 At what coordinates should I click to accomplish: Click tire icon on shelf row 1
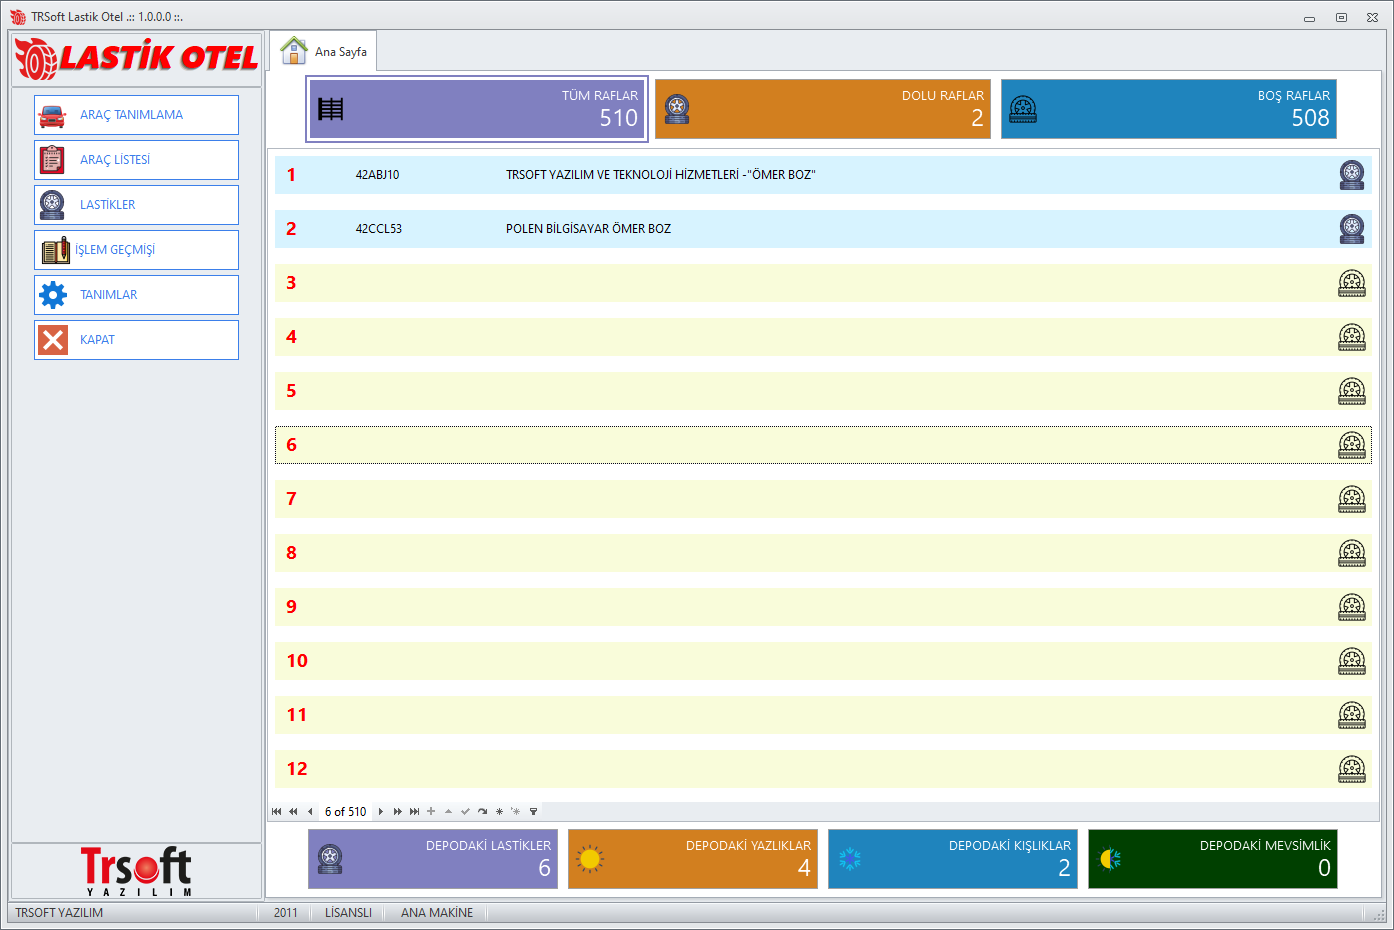point(1352,175)
